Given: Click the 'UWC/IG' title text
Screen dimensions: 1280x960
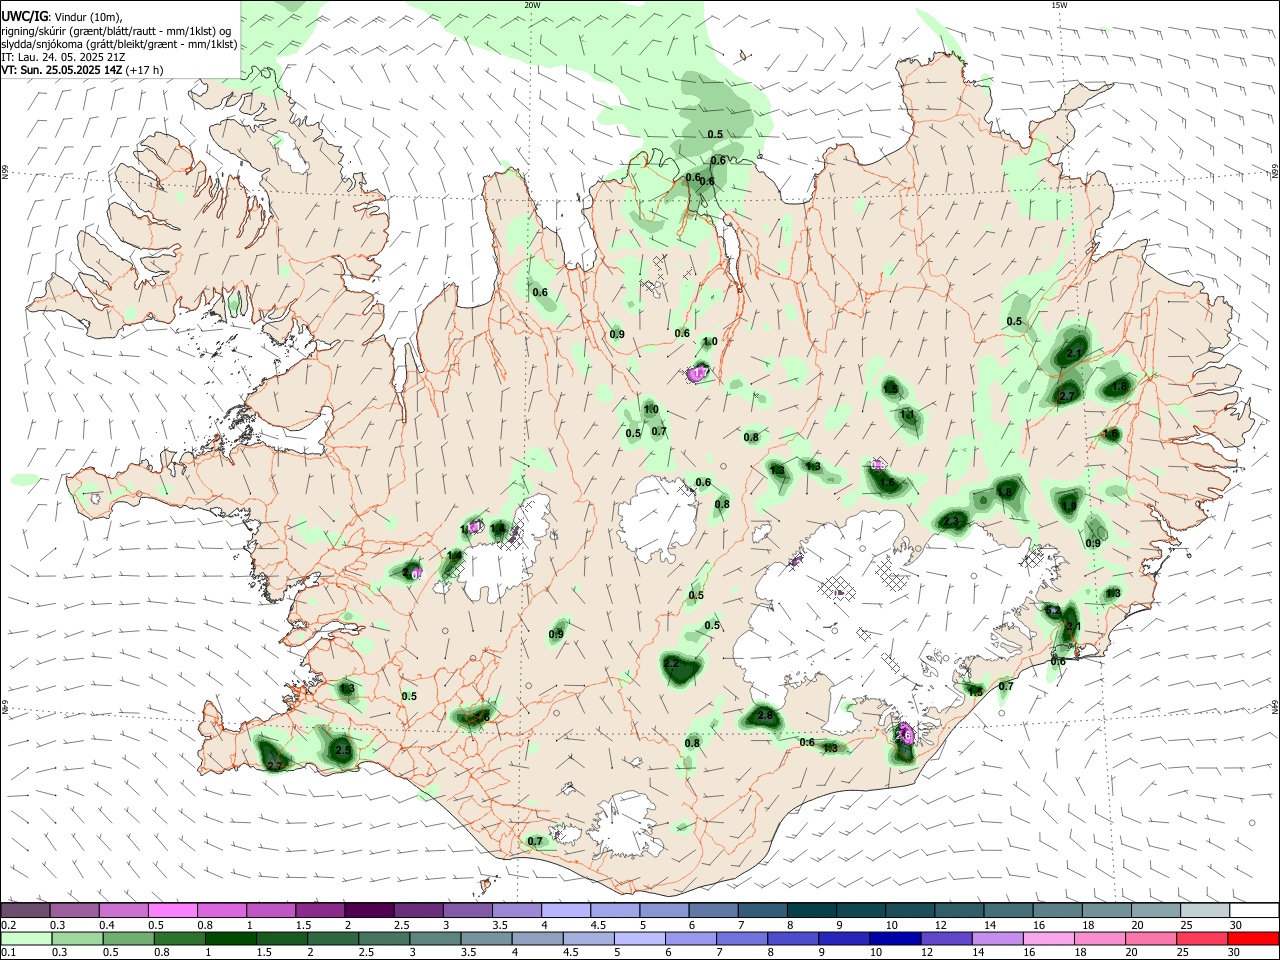Looking at the screenshot, I should coord(24,17).
